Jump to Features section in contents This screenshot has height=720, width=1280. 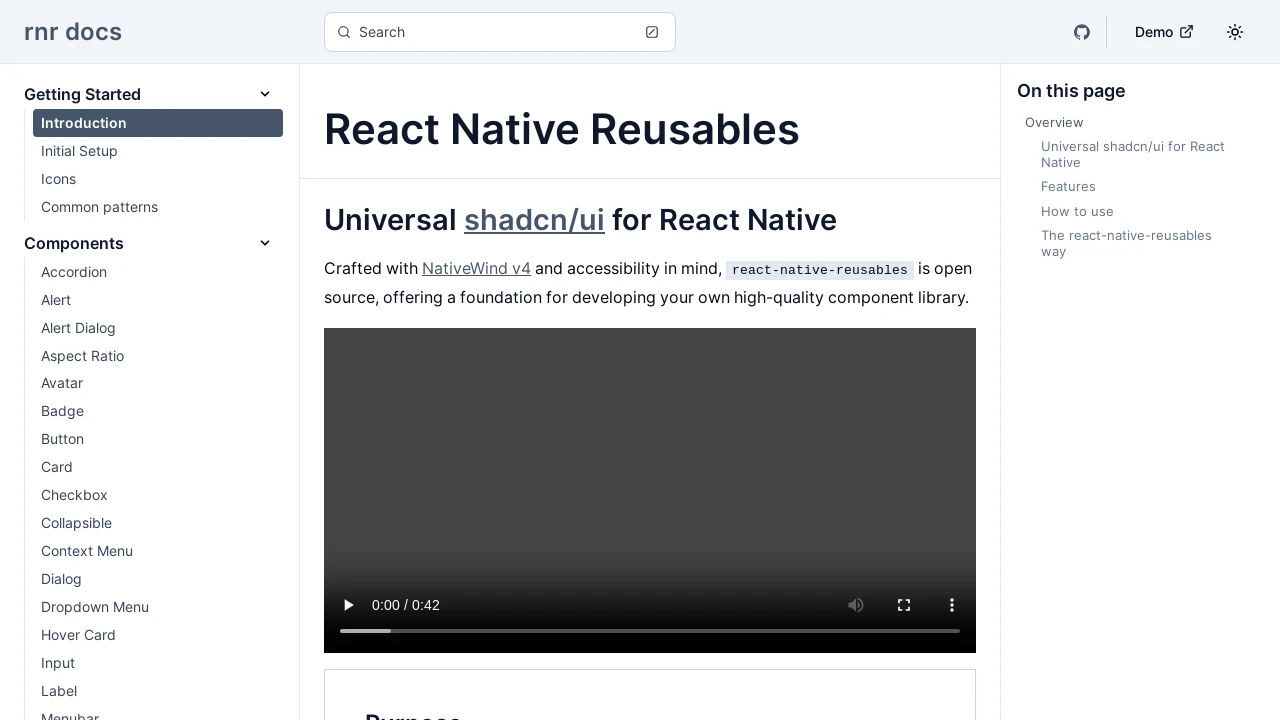point(1068,187)
